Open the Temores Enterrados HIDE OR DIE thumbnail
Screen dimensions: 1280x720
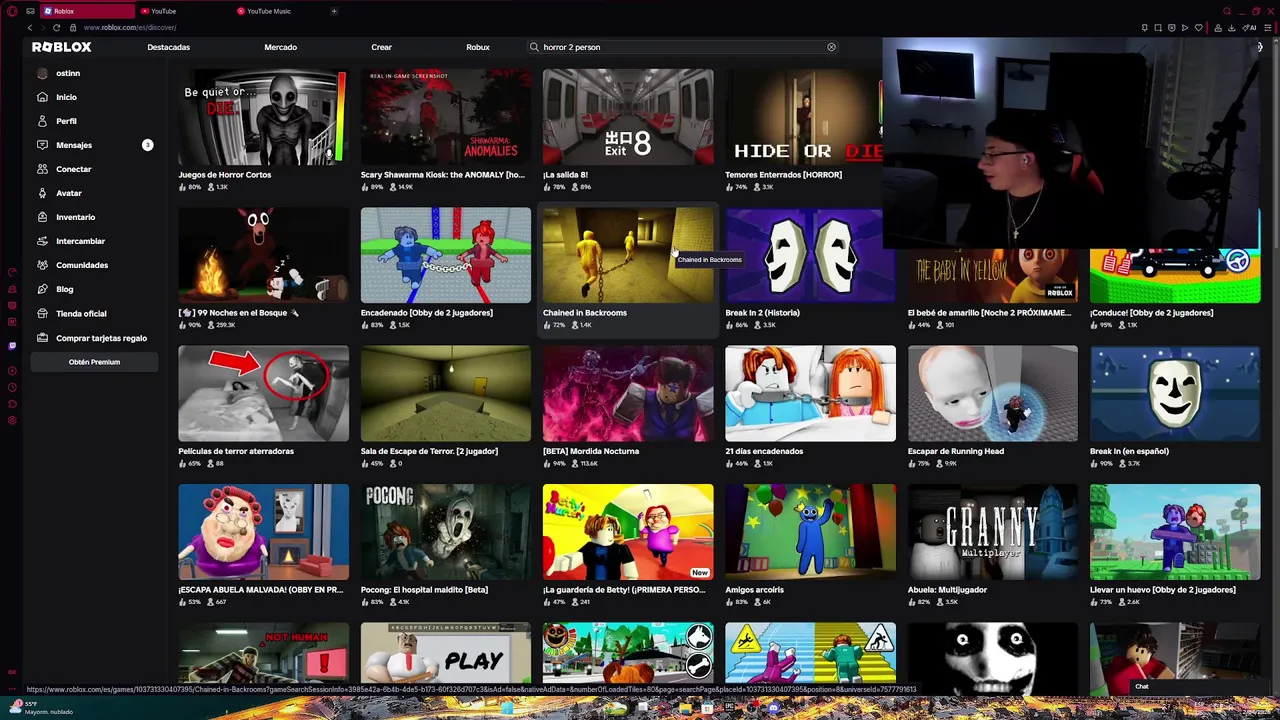pos(804,116)
